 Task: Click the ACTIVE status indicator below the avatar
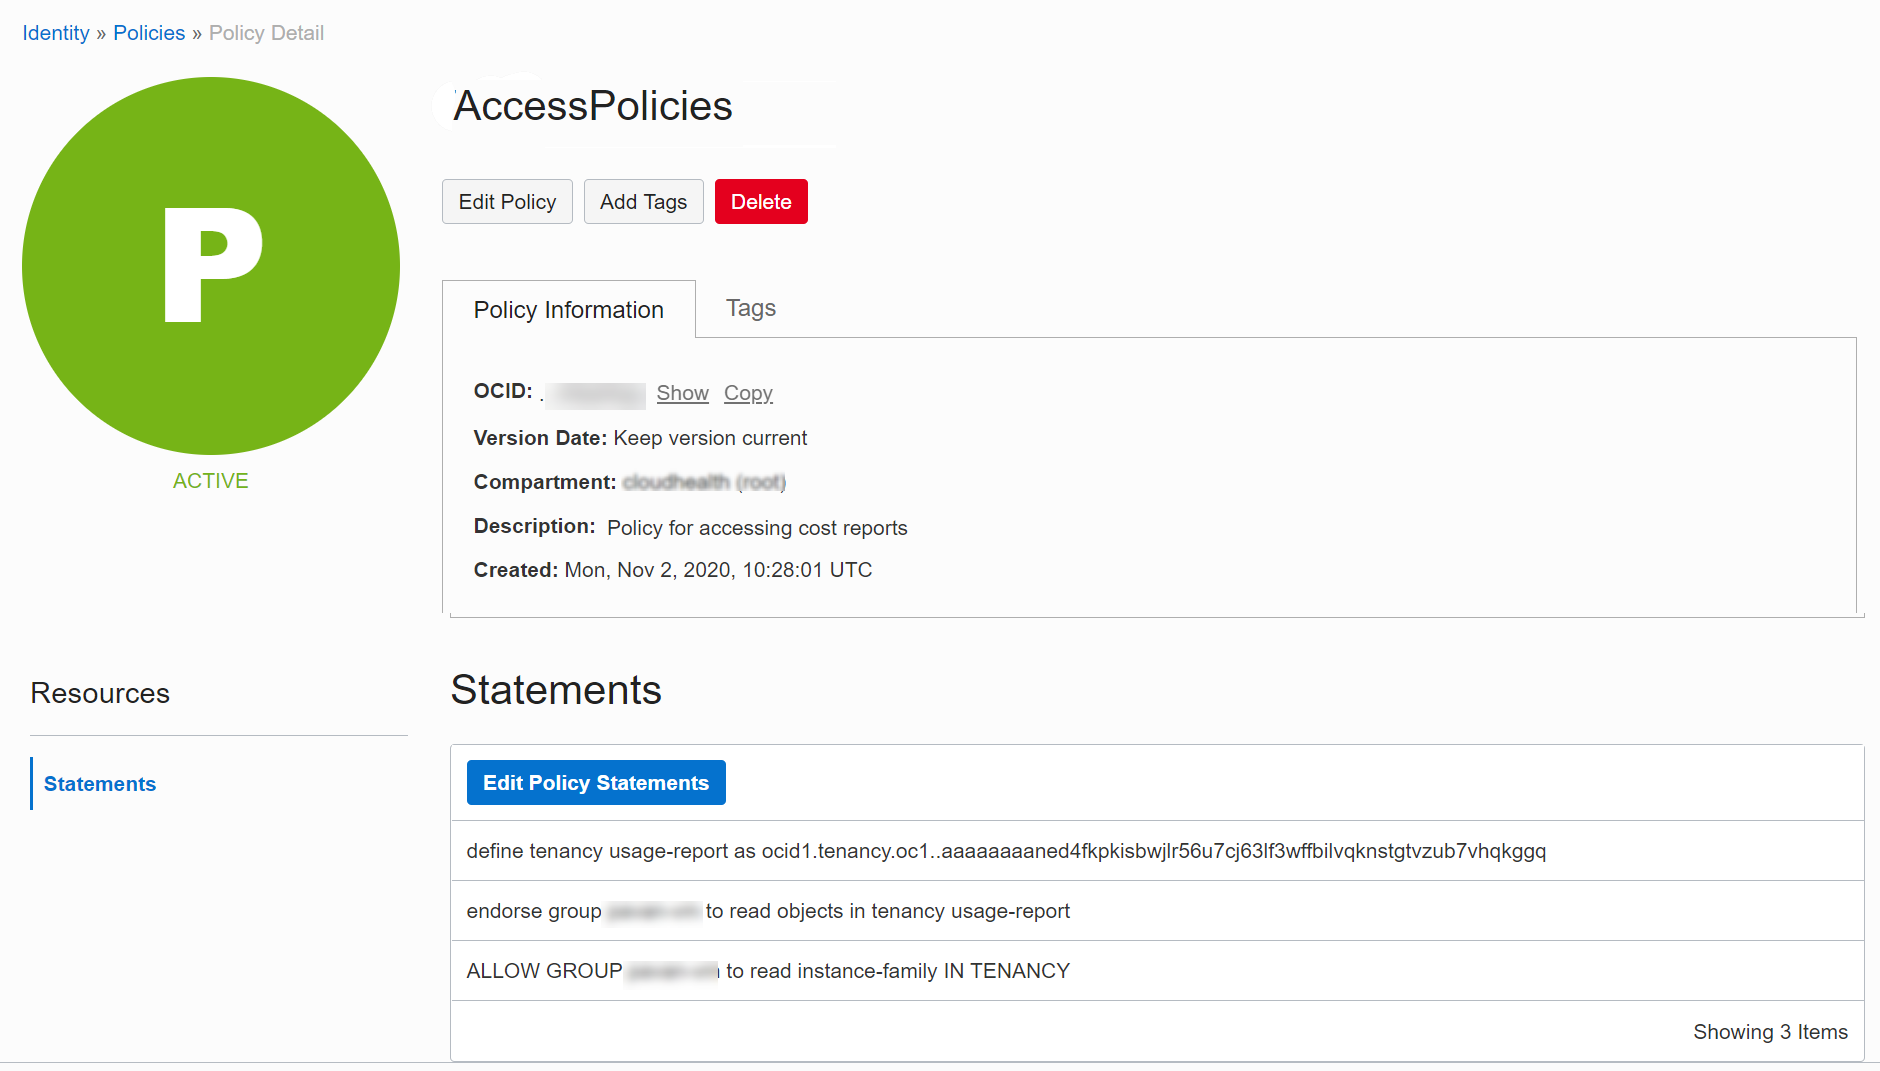210,481
